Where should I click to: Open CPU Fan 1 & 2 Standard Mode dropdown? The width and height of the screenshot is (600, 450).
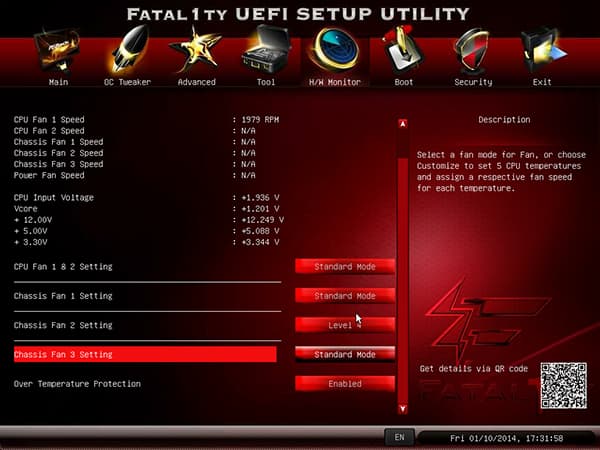click(345, 266)
